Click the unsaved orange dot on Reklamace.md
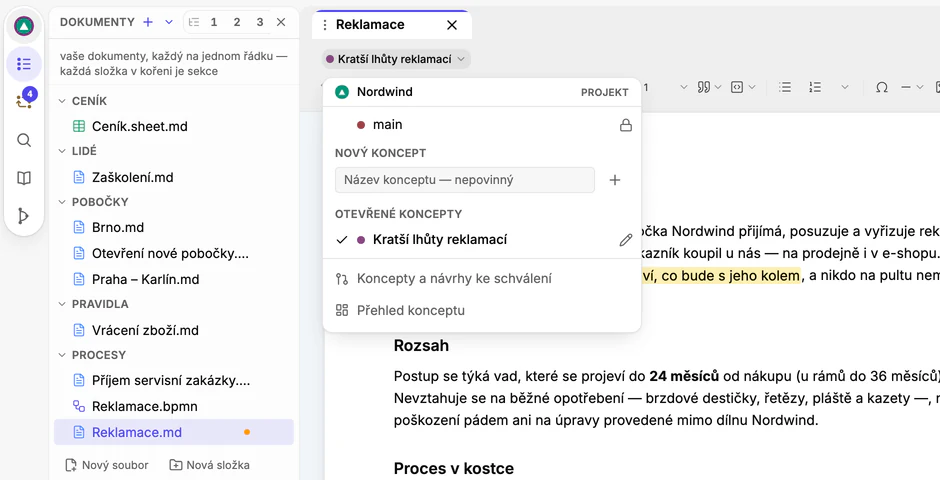This screenshot has height=480, width=940. click(x=246, y=432)
